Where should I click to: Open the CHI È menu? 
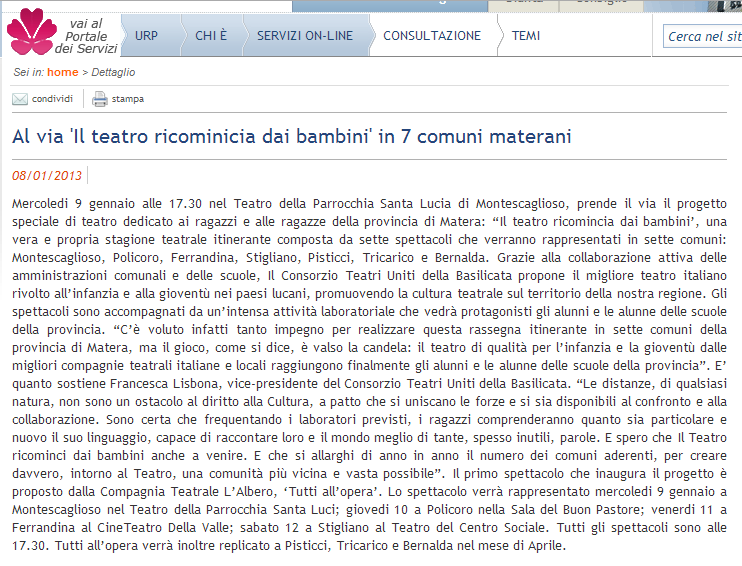coord(211,35)
